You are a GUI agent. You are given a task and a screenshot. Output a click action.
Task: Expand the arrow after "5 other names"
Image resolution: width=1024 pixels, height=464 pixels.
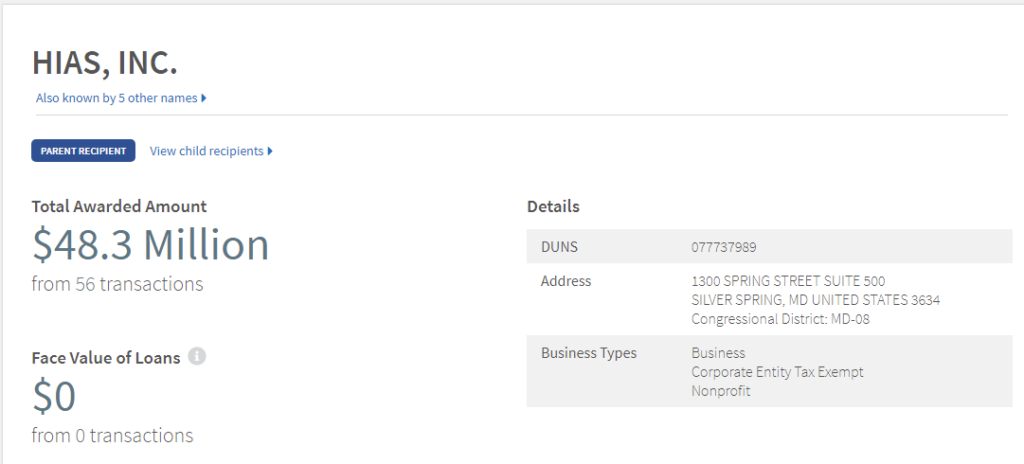click(204, 98)
